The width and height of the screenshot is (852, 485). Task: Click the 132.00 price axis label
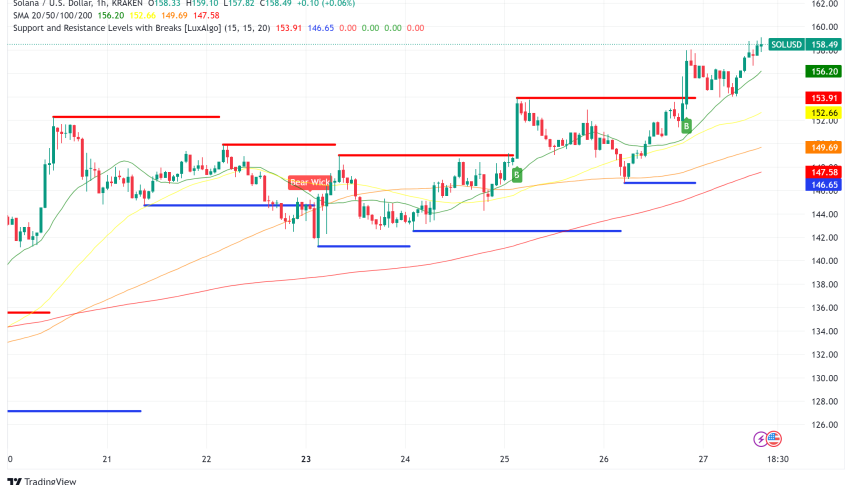pyautogui.click(x=825, y=355)
